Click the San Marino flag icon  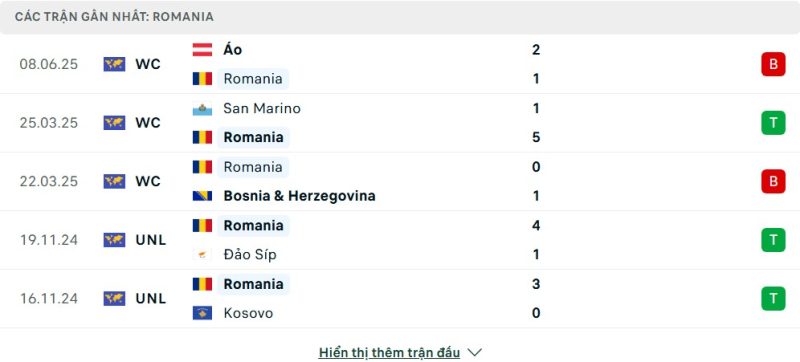(202, 109)
